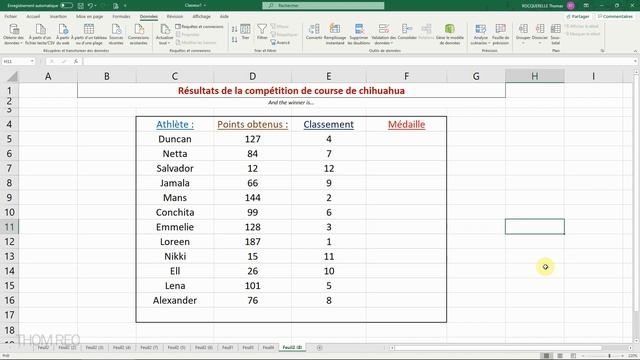Click the Sous-total icon
640x360 pixels.
coord(556,34)
